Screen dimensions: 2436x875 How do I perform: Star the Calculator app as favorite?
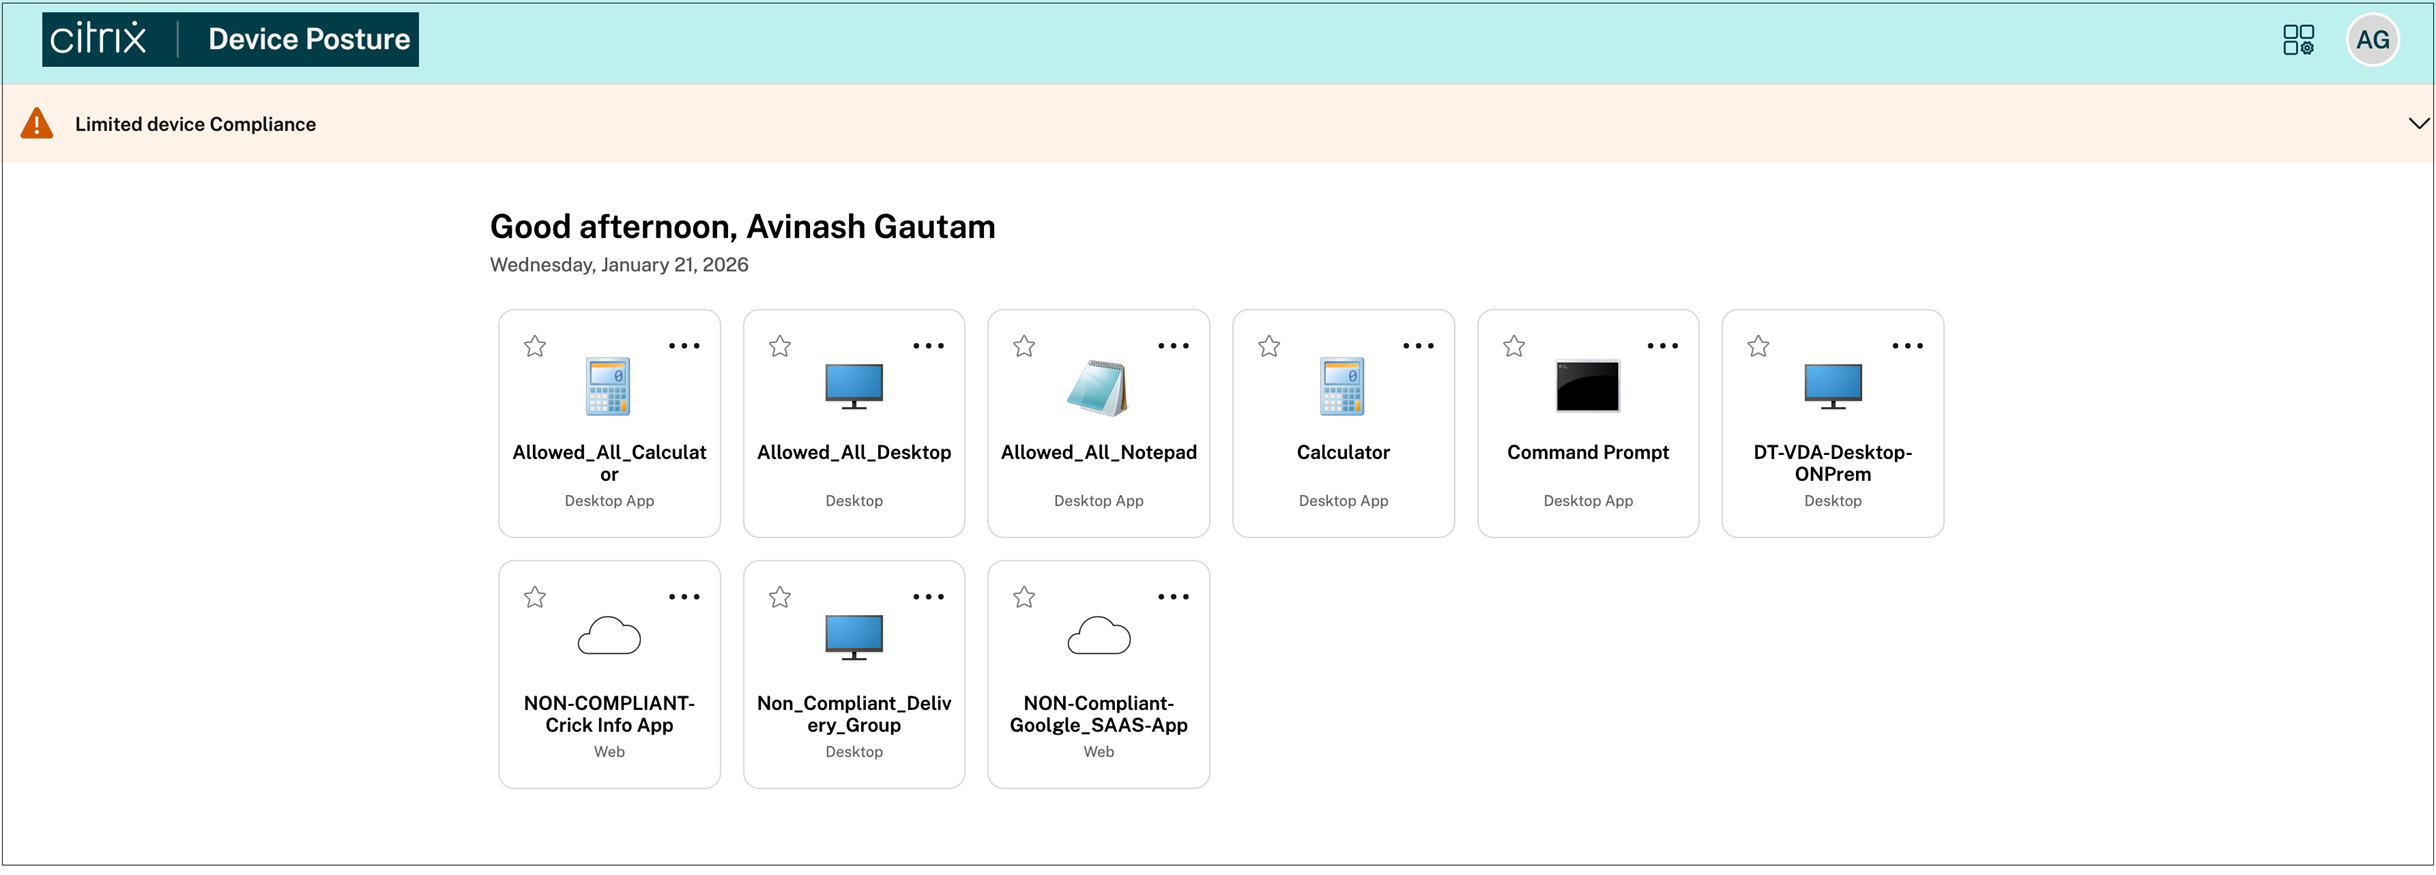point(1269,346)
